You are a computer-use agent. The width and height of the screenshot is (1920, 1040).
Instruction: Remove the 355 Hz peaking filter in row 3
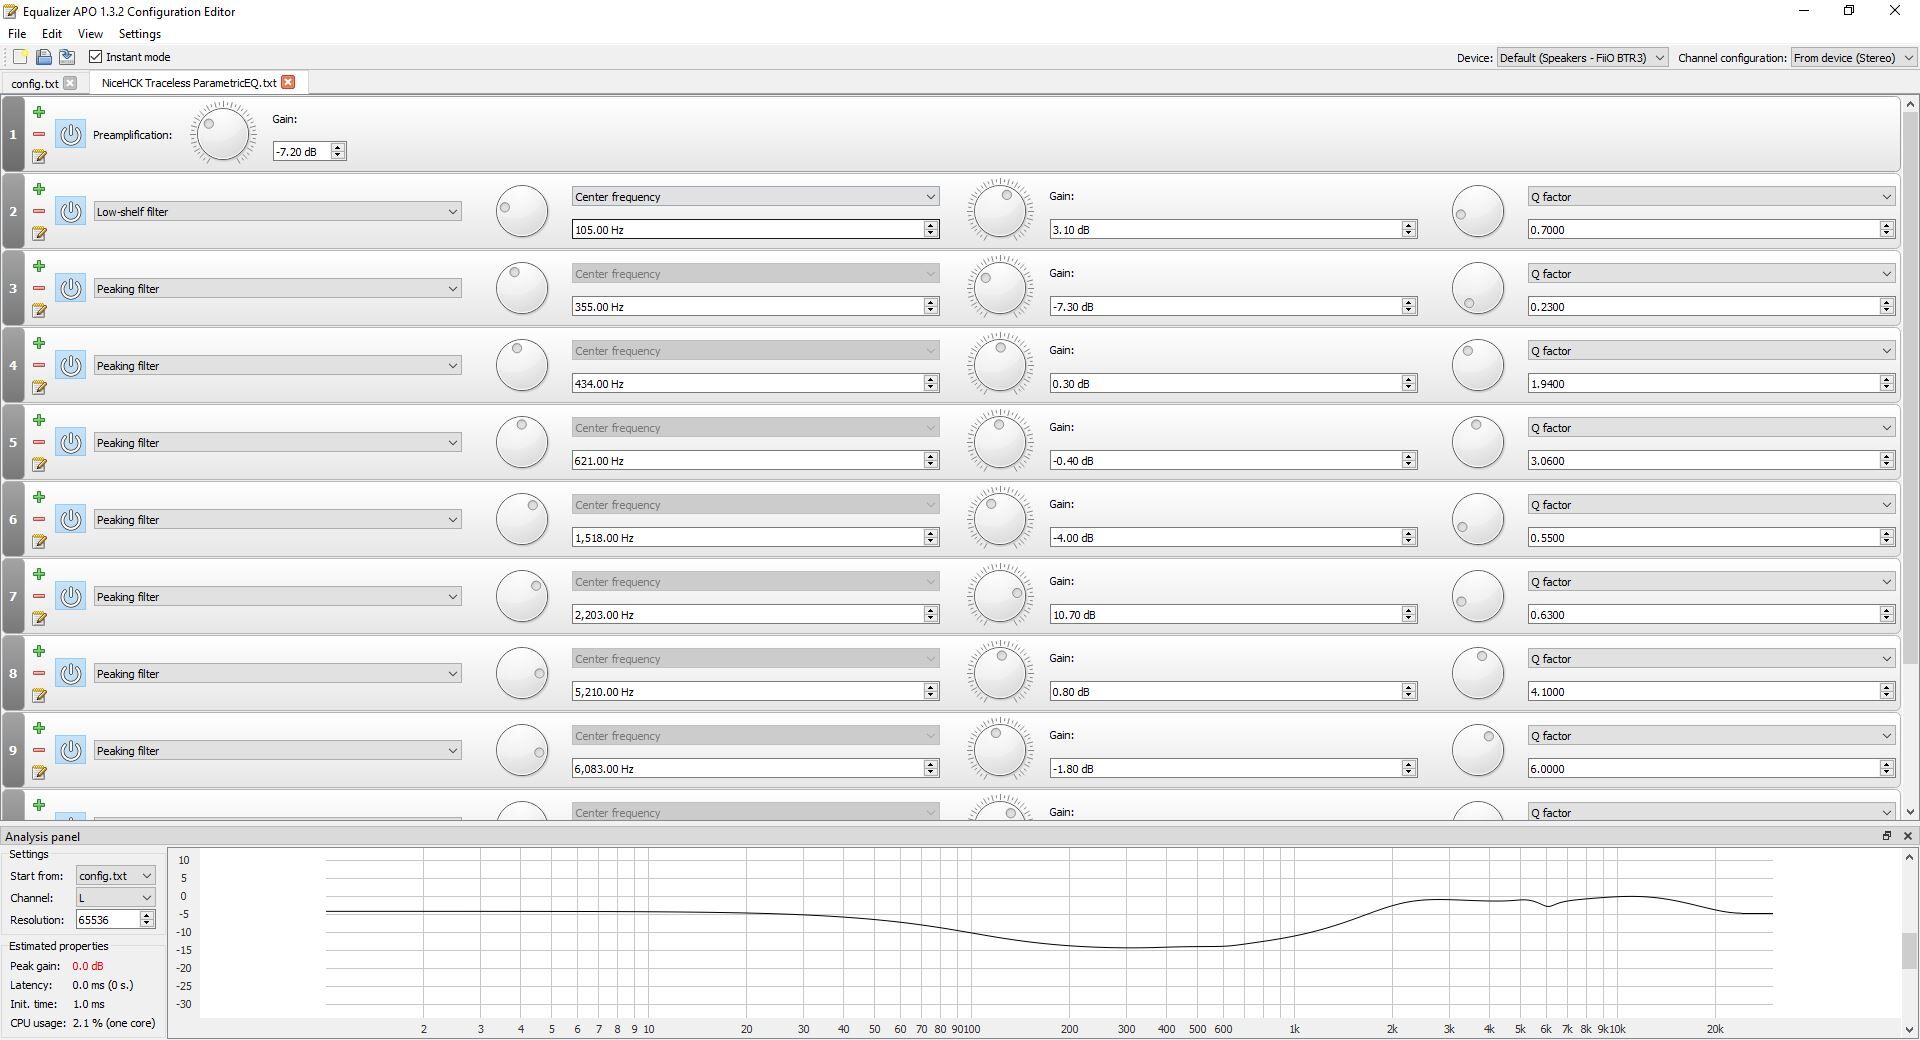[39, 288]
